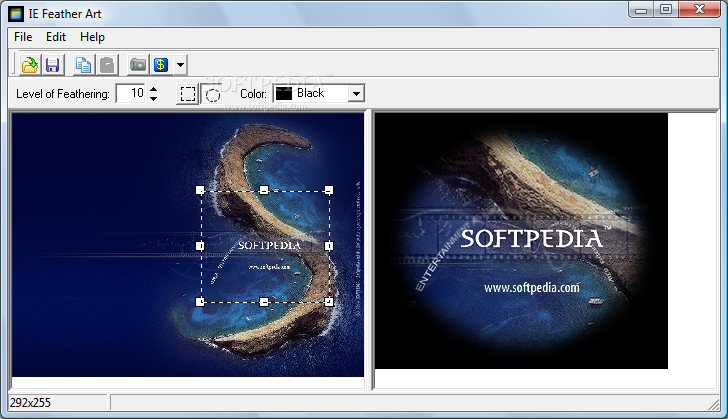Click the 292x255 size in status bar
The width and height of the screenshot is (728, 419).
coord(30,403)
